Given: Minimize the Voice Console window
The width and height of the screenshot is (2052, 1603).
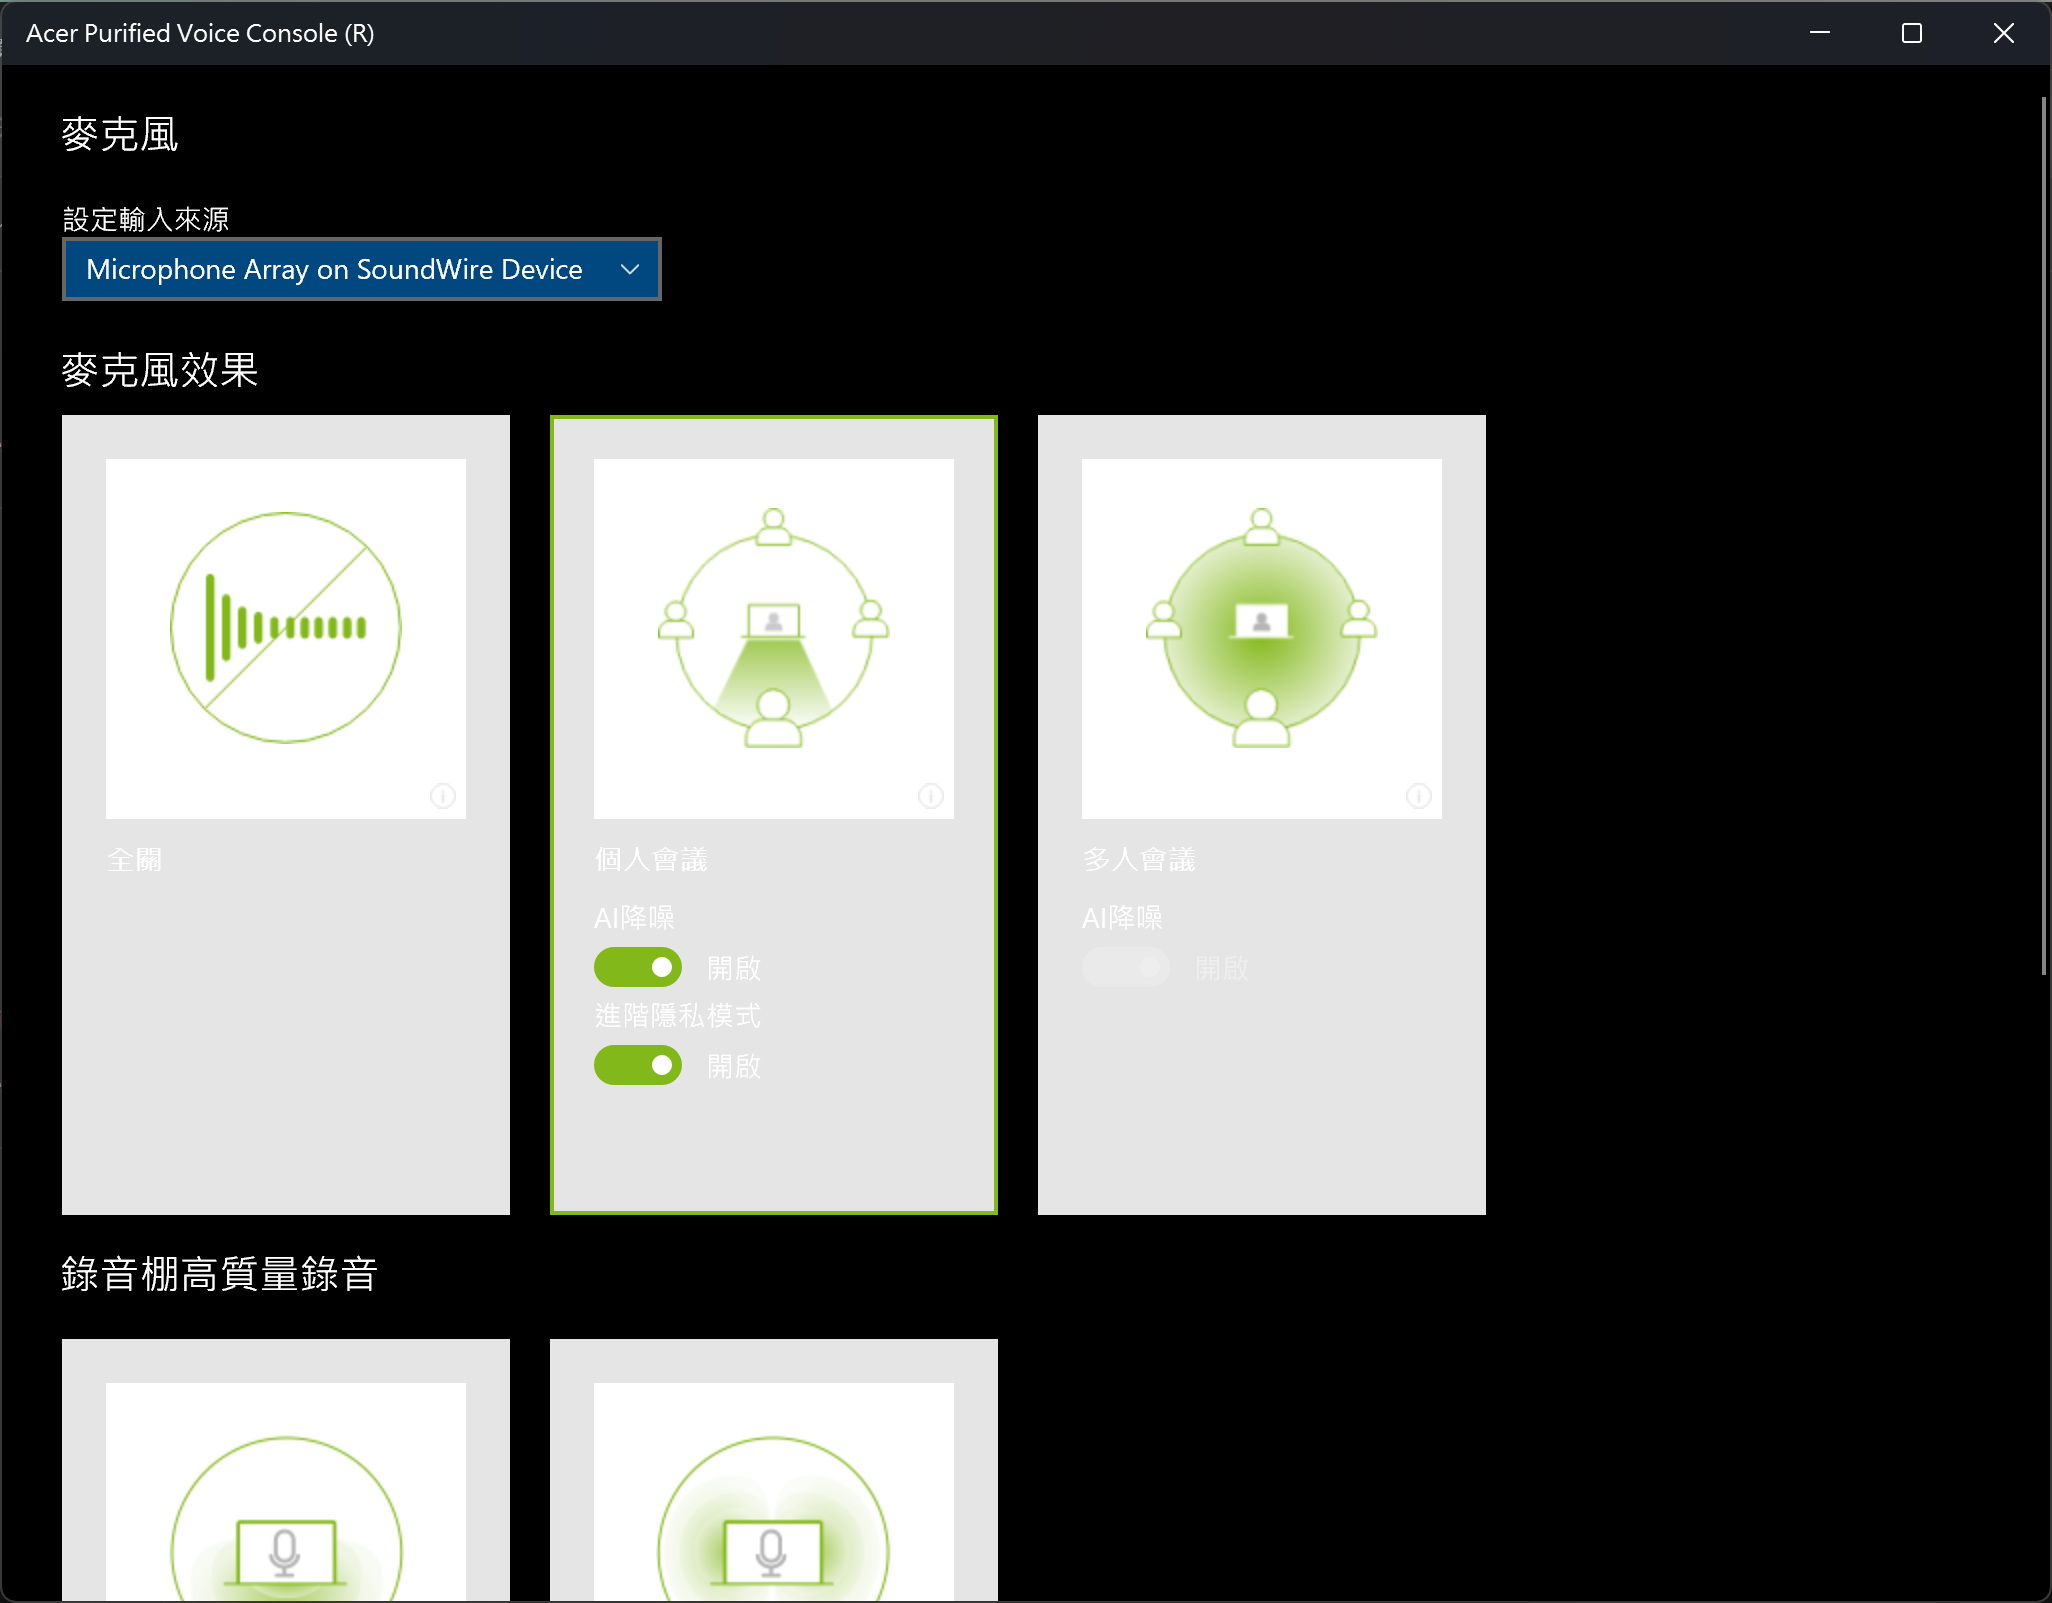Looking at the screenshot, I should coord(1819,33).
